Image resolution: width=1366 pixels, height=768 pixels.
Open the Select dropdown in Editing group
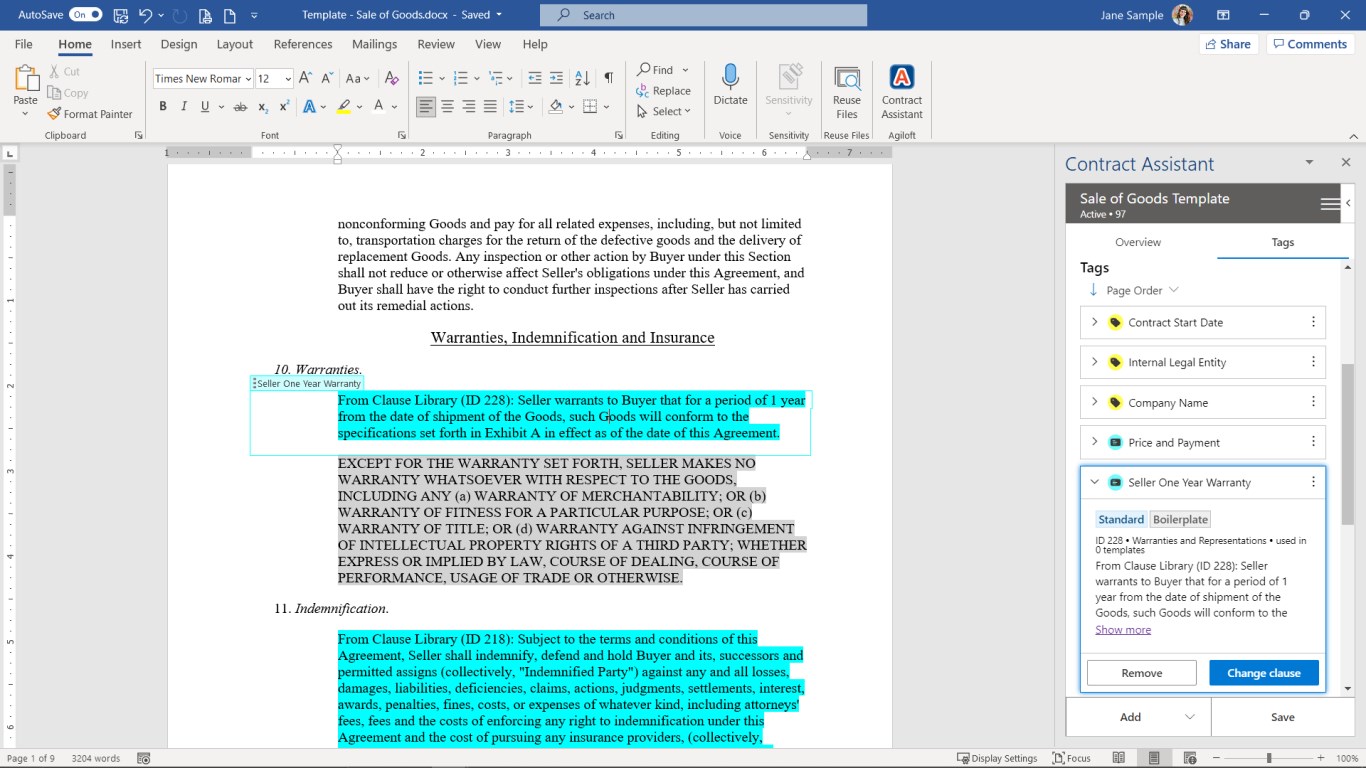pyautogui.click(x=663, y=111)
